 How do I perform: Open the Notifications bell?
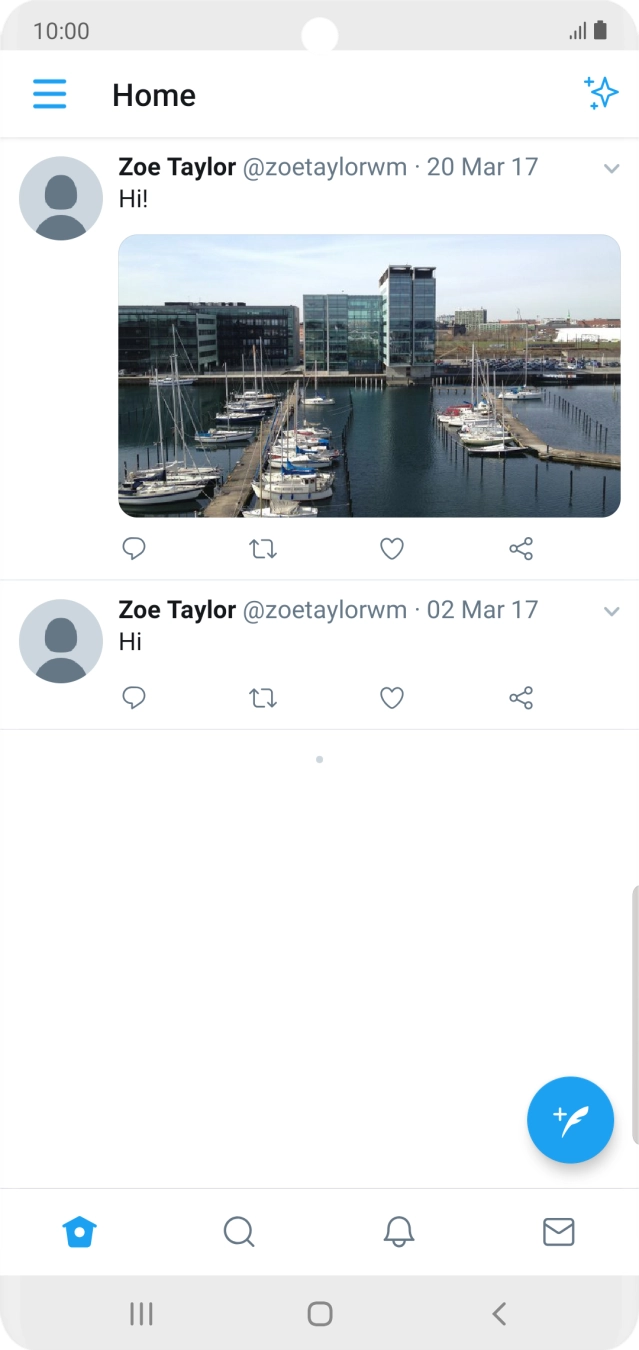[399, 1232]
